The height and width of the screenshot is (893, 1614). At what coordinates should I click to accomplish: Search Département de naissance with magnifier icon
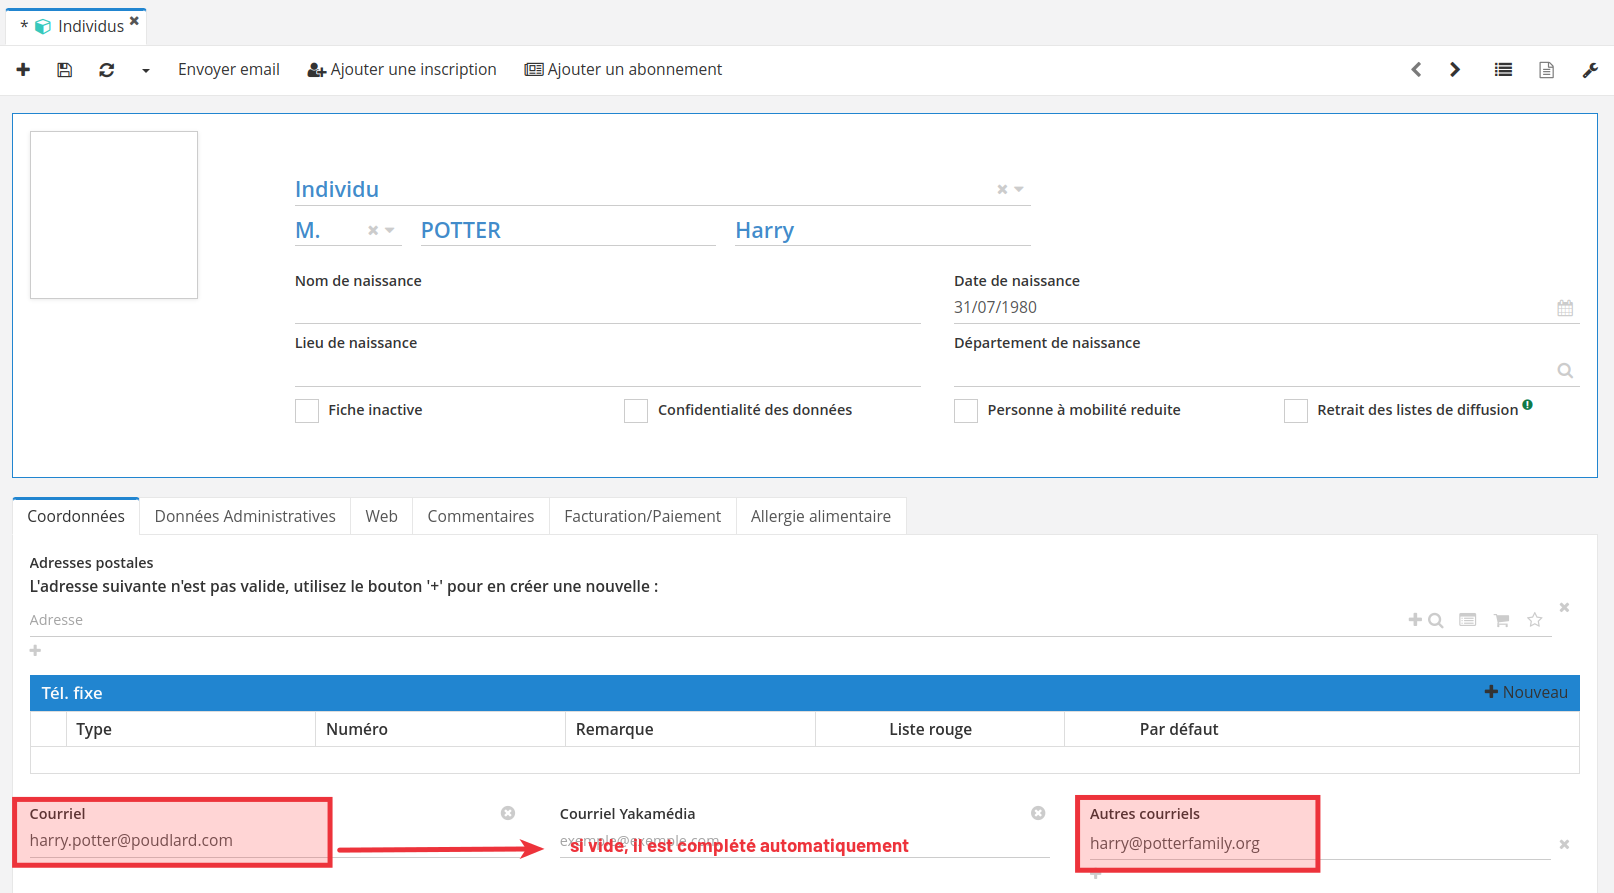(x=1565, y=371)
